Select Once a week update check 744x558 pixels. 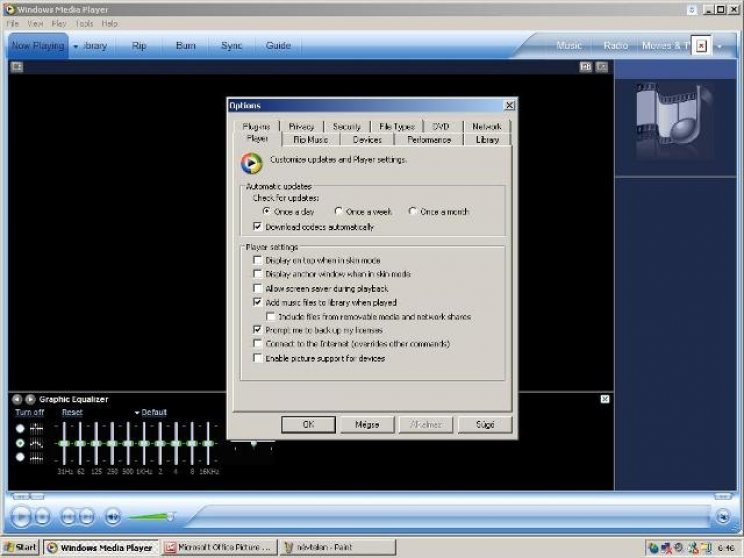click(339, 211)
